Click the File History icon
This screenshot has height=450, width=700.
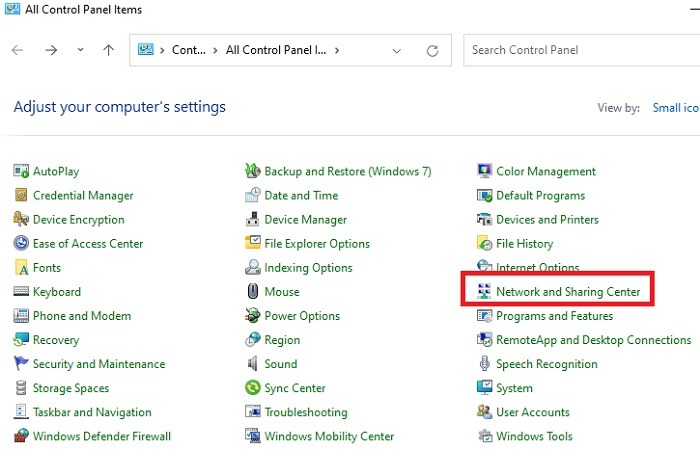pyautogui.click(x=484, y=243)
